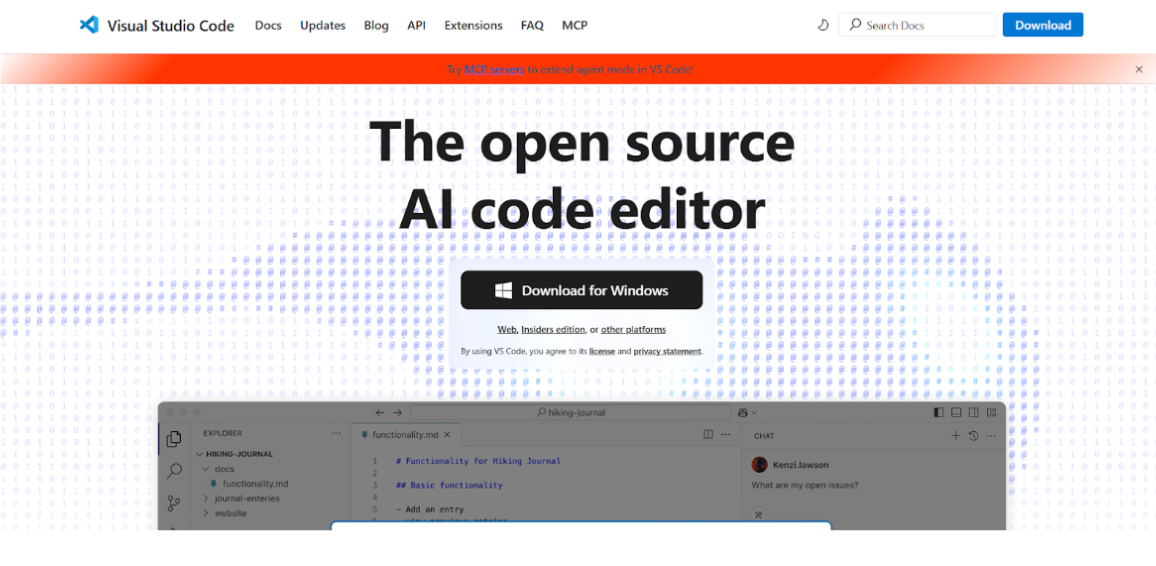Open the Extensions navigation item

473,25
